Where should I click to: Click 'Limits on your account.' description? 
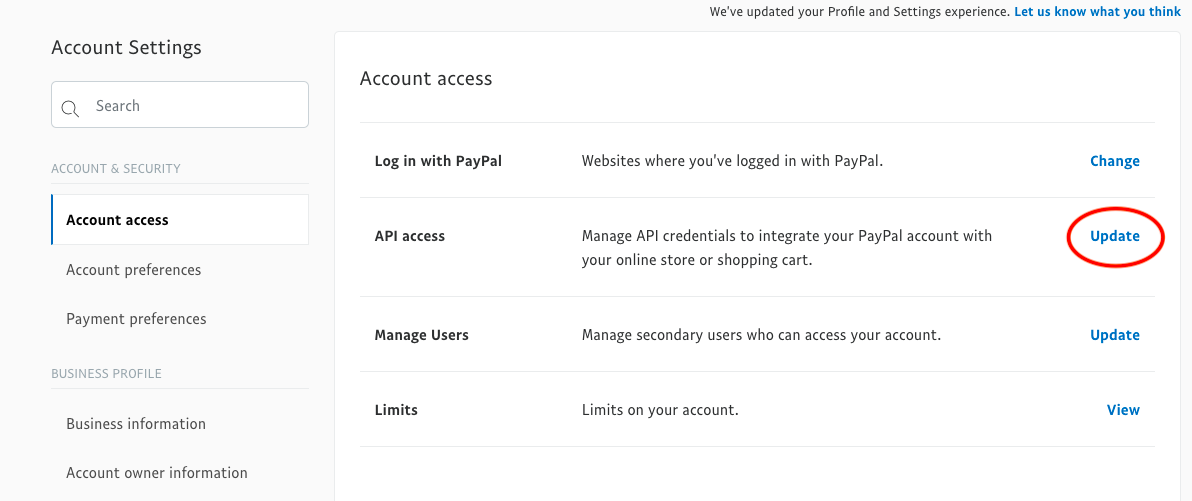tap(660, 410)
